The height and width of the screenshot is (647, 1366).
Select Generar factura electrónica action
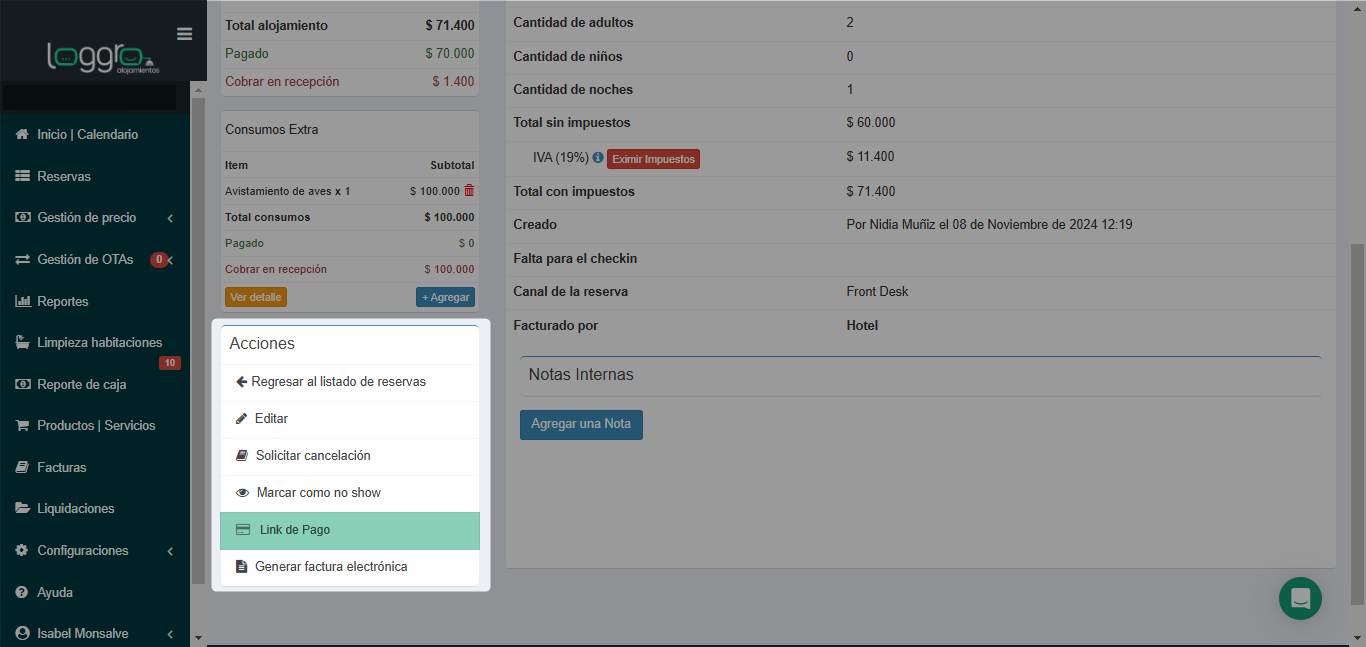[x=330, y=567]
